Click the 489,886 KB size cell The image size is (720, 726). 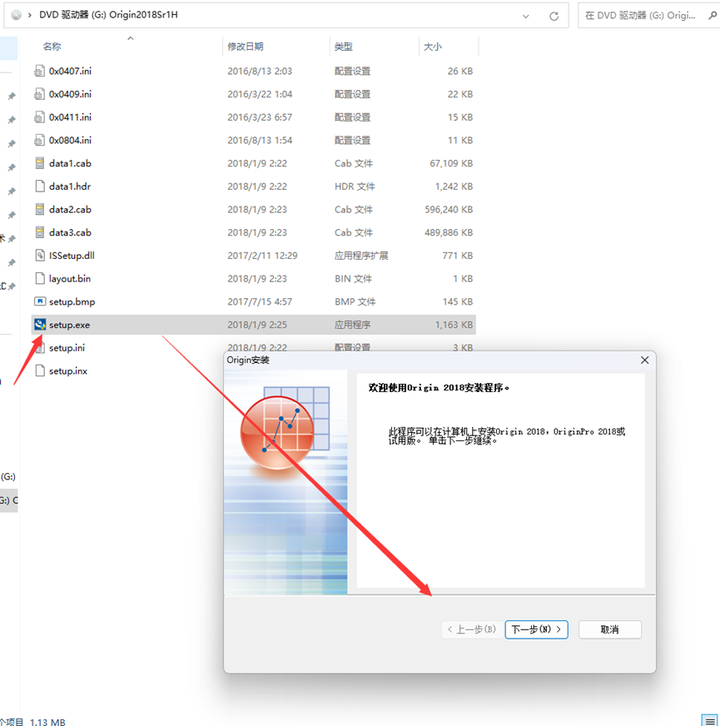[449, 232]
